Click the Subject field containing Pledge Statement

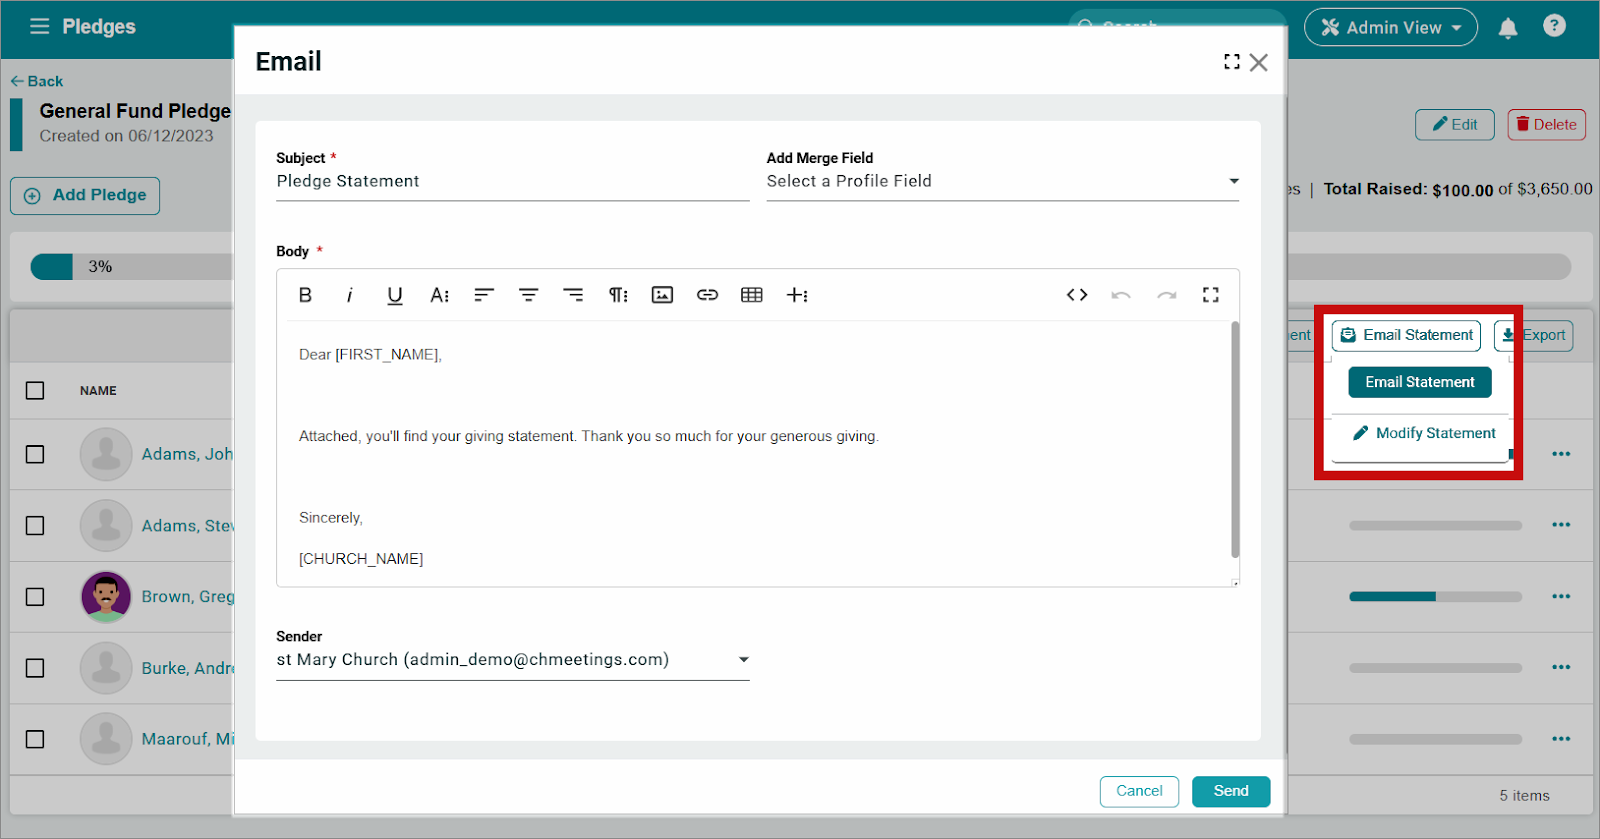(x=512, y=181)
